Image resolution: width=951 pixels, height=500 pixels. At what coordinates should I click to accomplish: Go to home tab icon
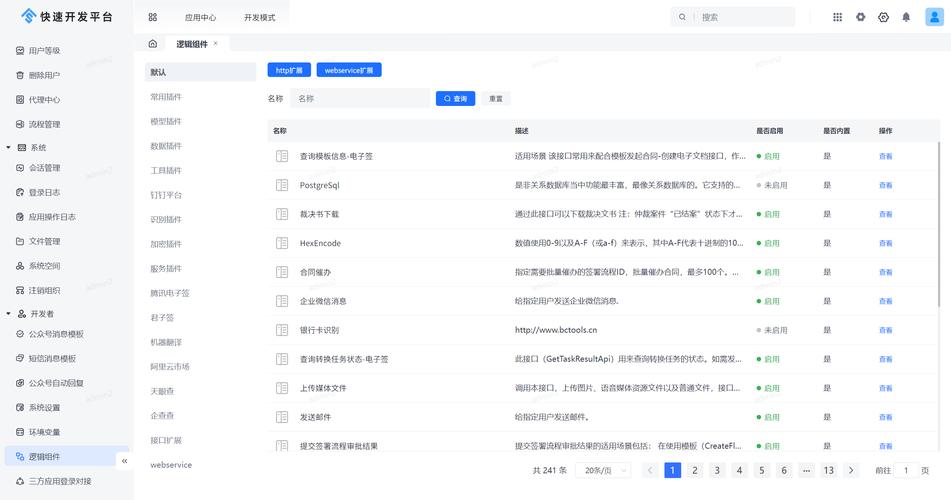click(x=153, y=44)
